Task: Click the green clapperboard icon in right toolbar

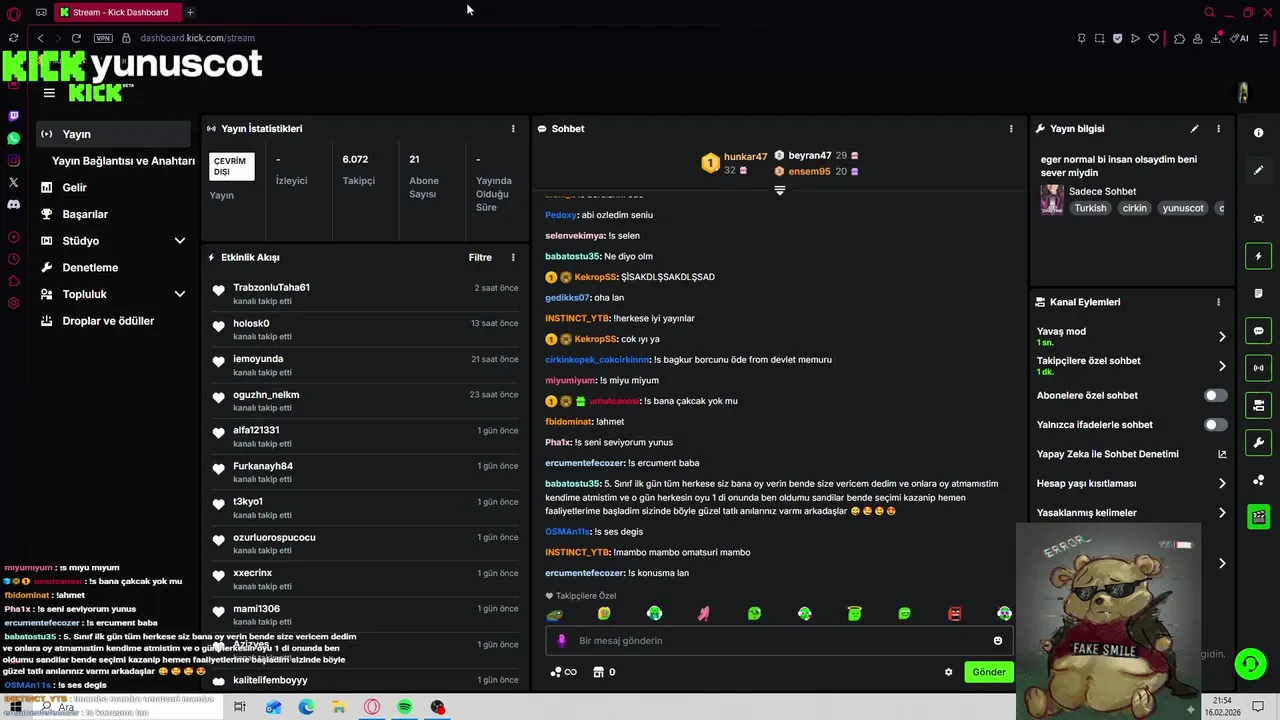Action: coord(1258,517)
